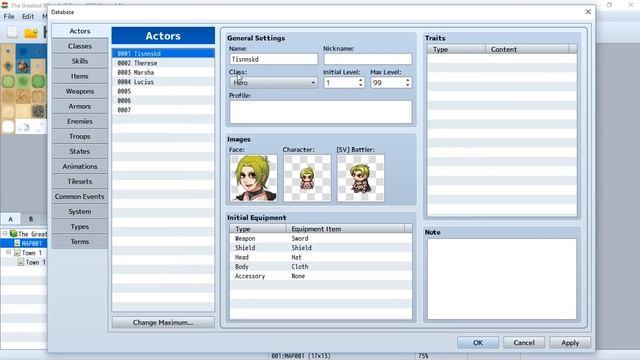
Task: Open the Class dropdown showing Hero
Action: pos(273,83)
